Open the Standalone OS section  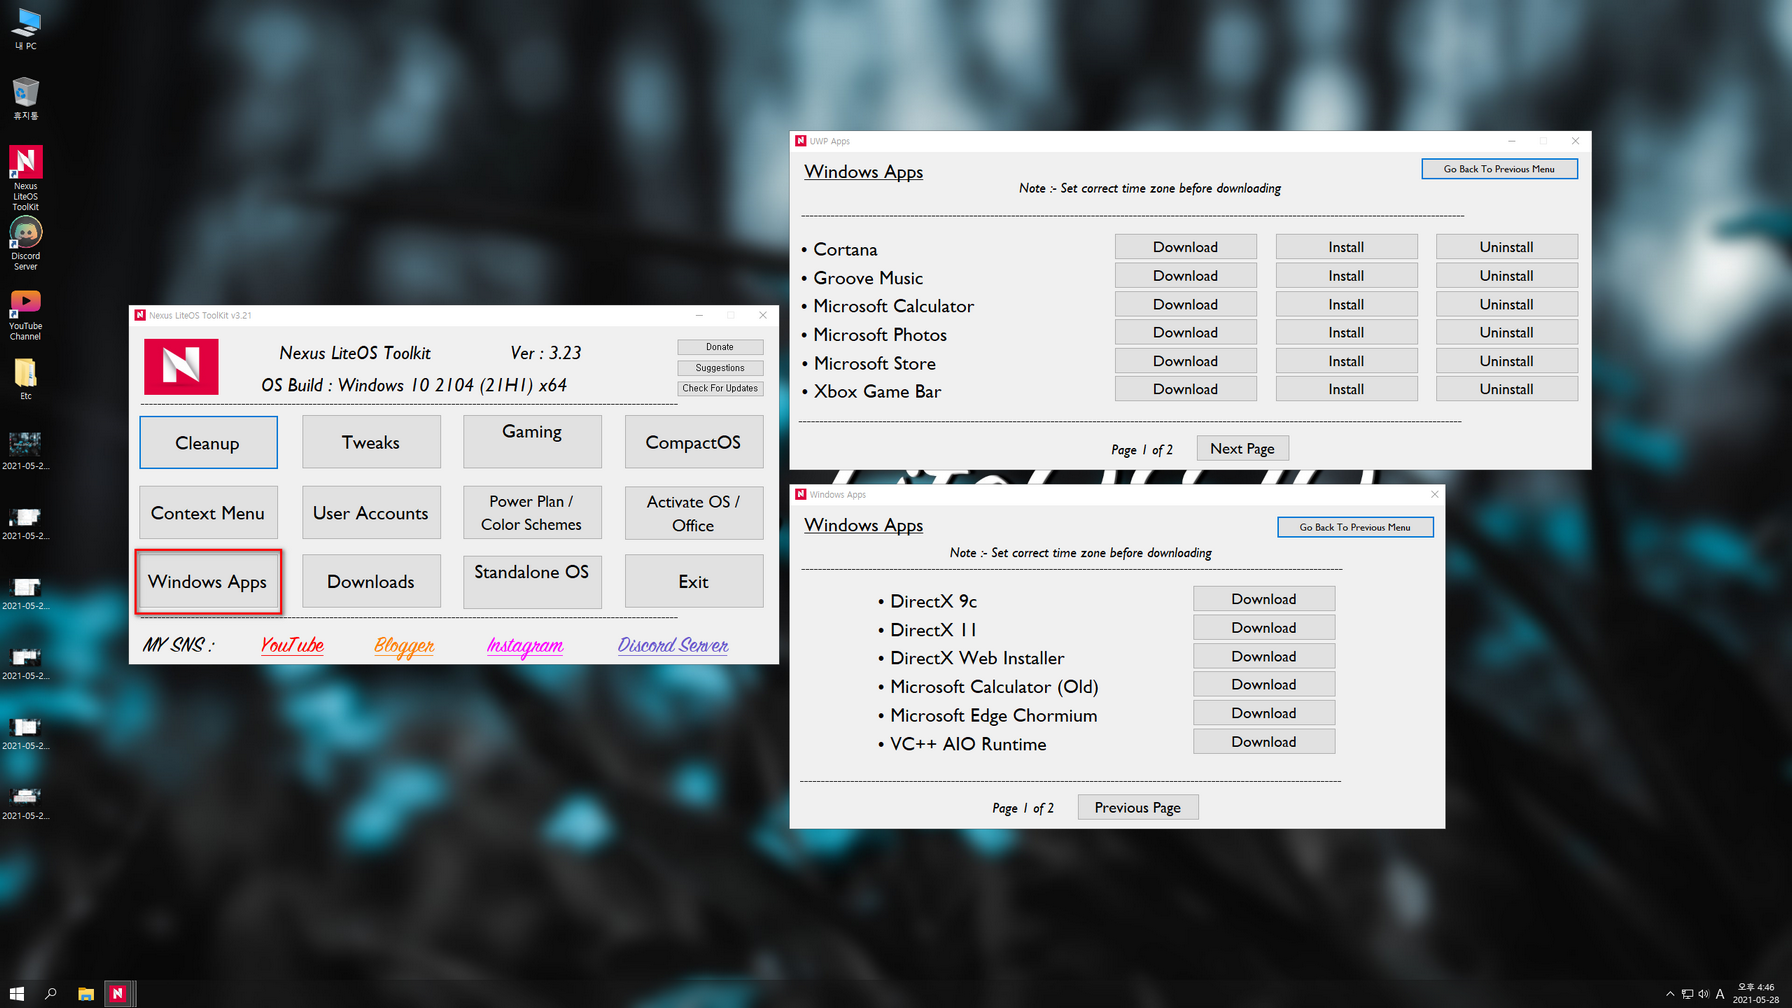pyautogui.click(x=532, y=581)
